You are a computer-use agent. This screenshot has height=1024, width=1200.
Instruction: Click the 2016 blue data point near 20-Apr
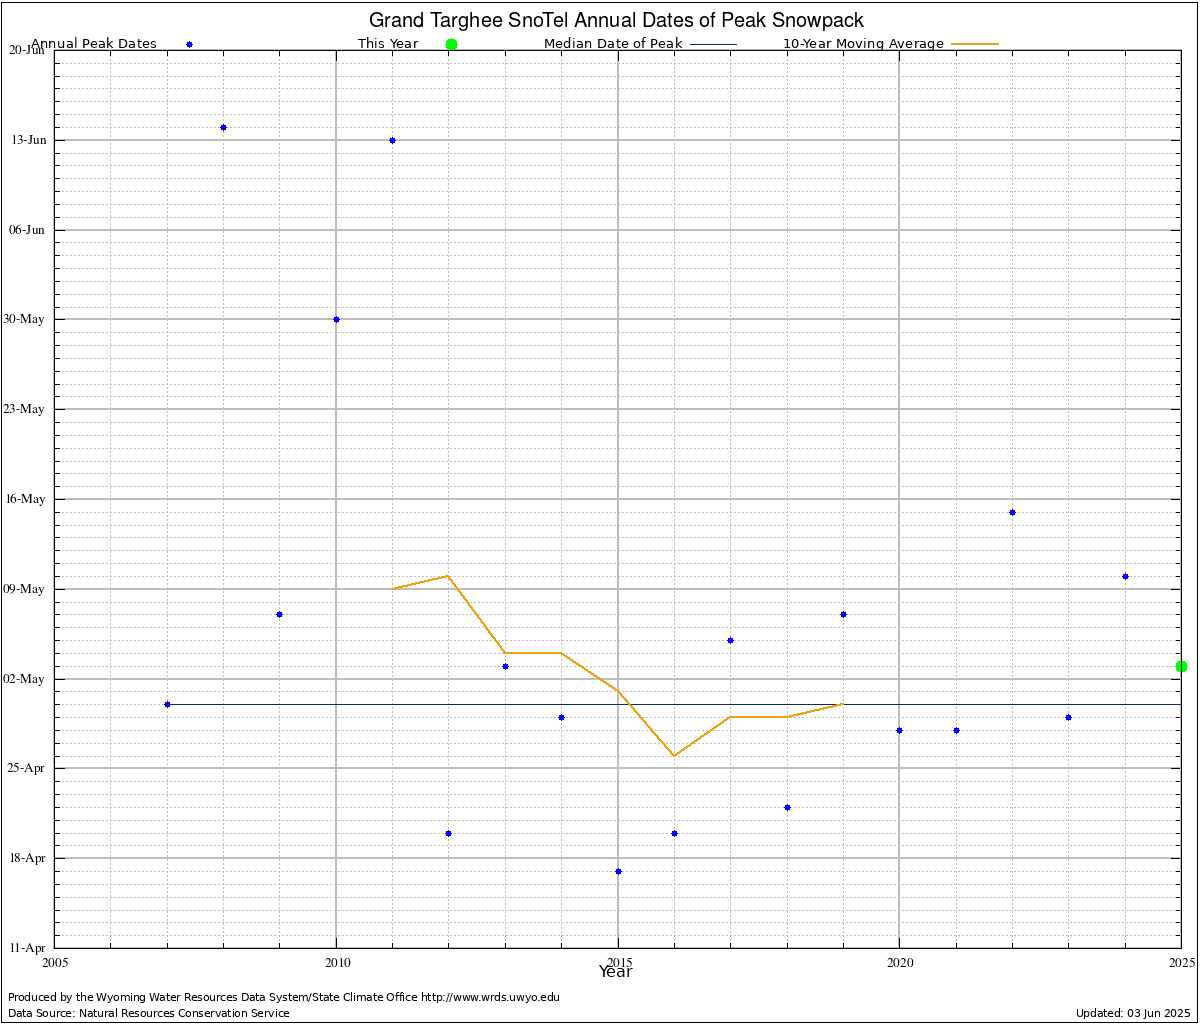(674, 833)
